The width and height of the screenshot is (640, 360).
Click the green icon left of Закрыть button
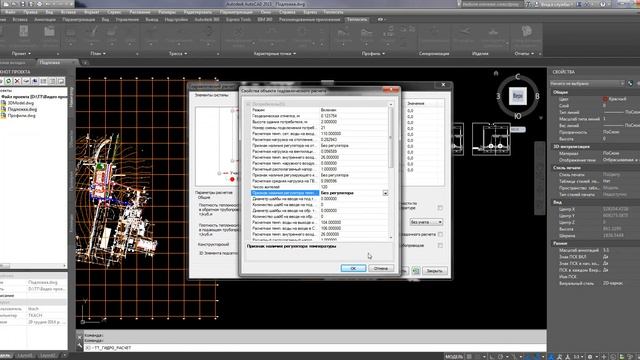pos(416,270)
